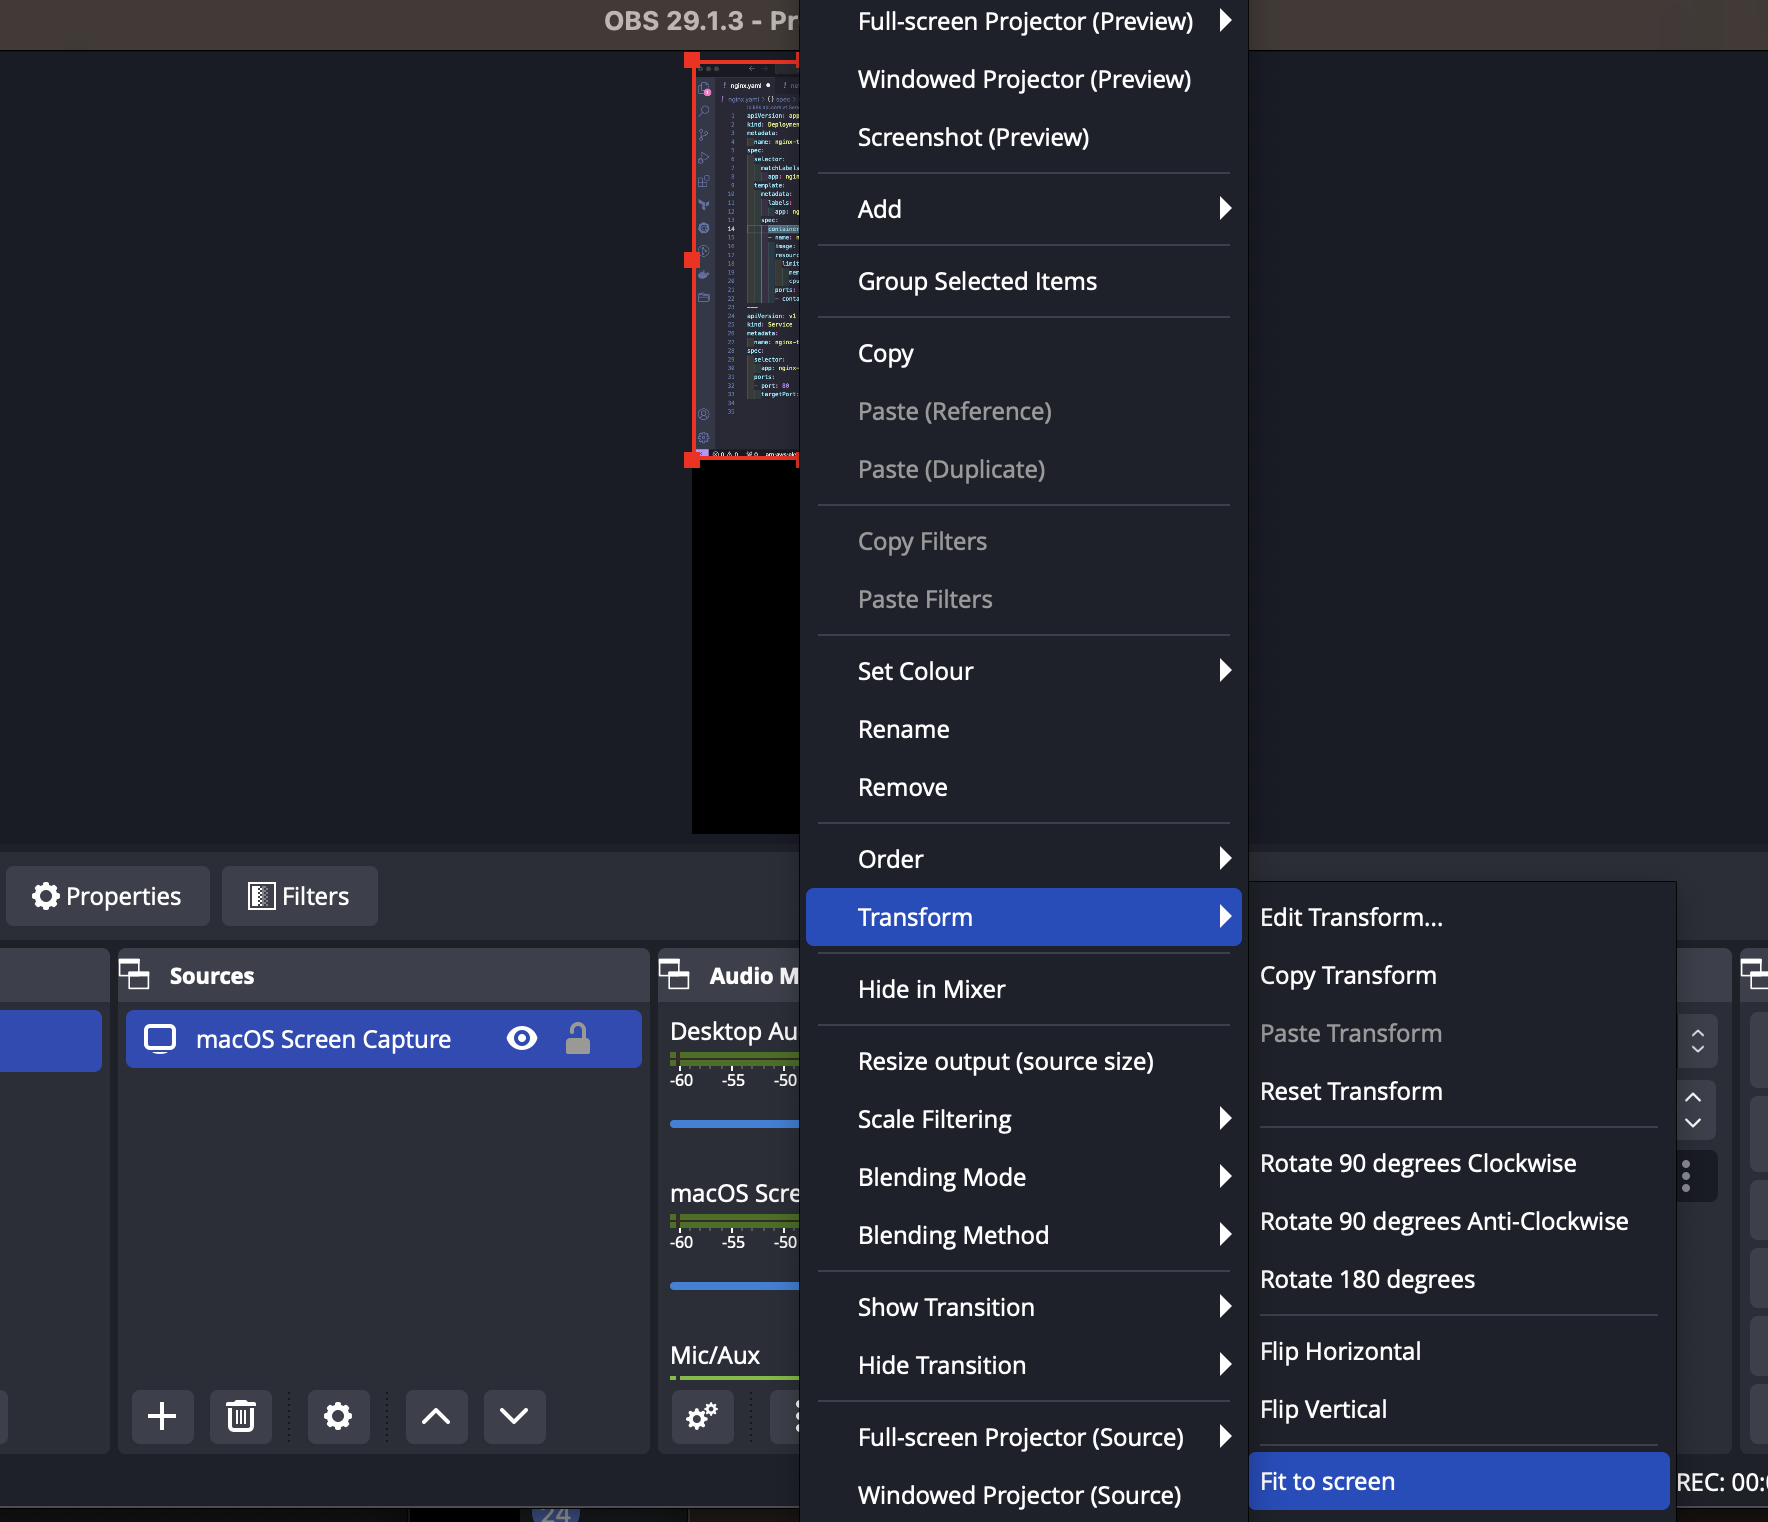Click the remove source trash icon
Screen dimensions: 1768x1522
pyautogui.click(x=240, y=1416)
